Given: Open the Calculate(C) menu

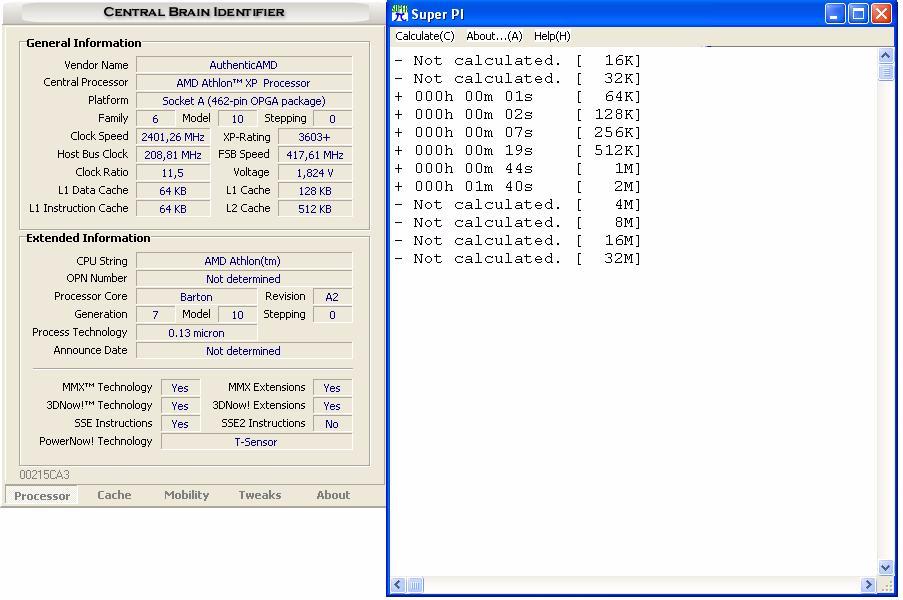Looking at the screenshot, I should tap(424, 36).
